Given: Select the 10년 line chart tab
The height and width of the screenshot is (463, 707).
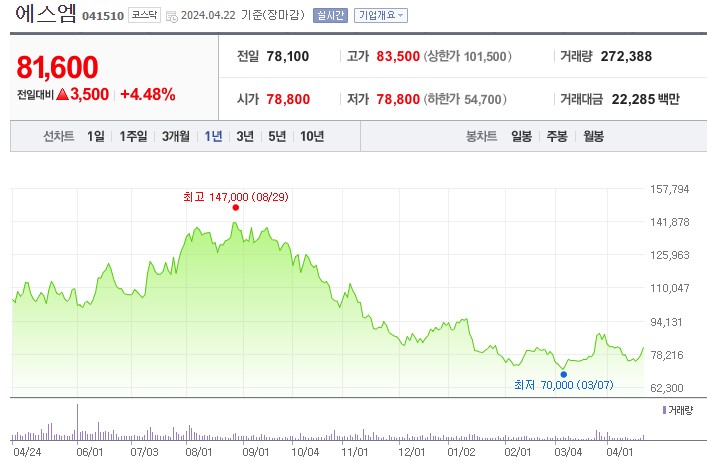Looking at the screenshot, I should click(x=312, y=136).
